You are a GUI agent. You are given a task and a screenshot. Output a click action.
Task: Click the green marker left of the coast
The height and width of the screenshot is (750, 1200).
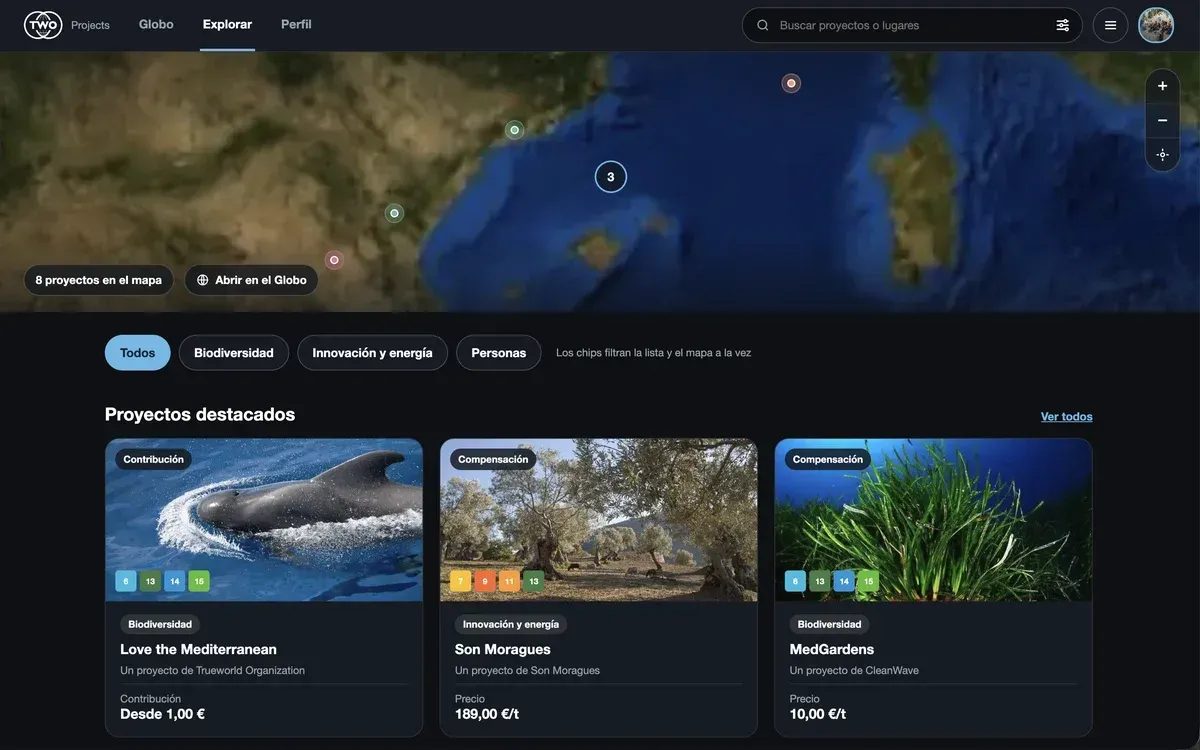tap(394, 213)
